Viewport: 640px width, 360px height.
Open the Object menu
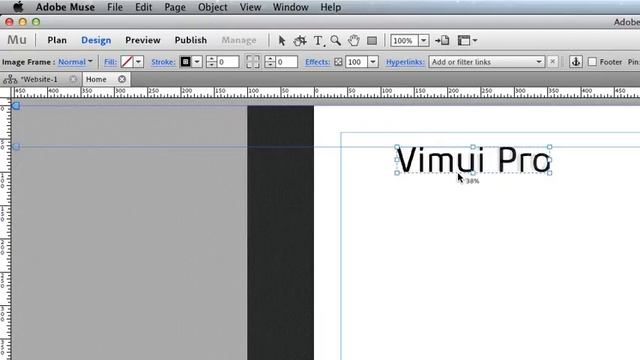pos(212,7)
